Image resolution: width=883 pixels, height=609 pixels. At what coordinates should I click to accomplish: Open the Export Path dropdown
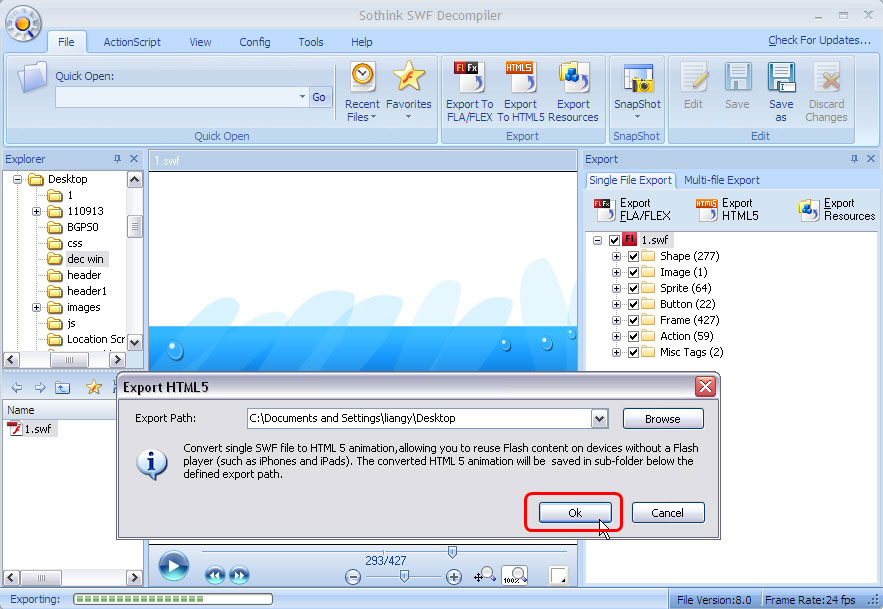[x=599, y=419]
